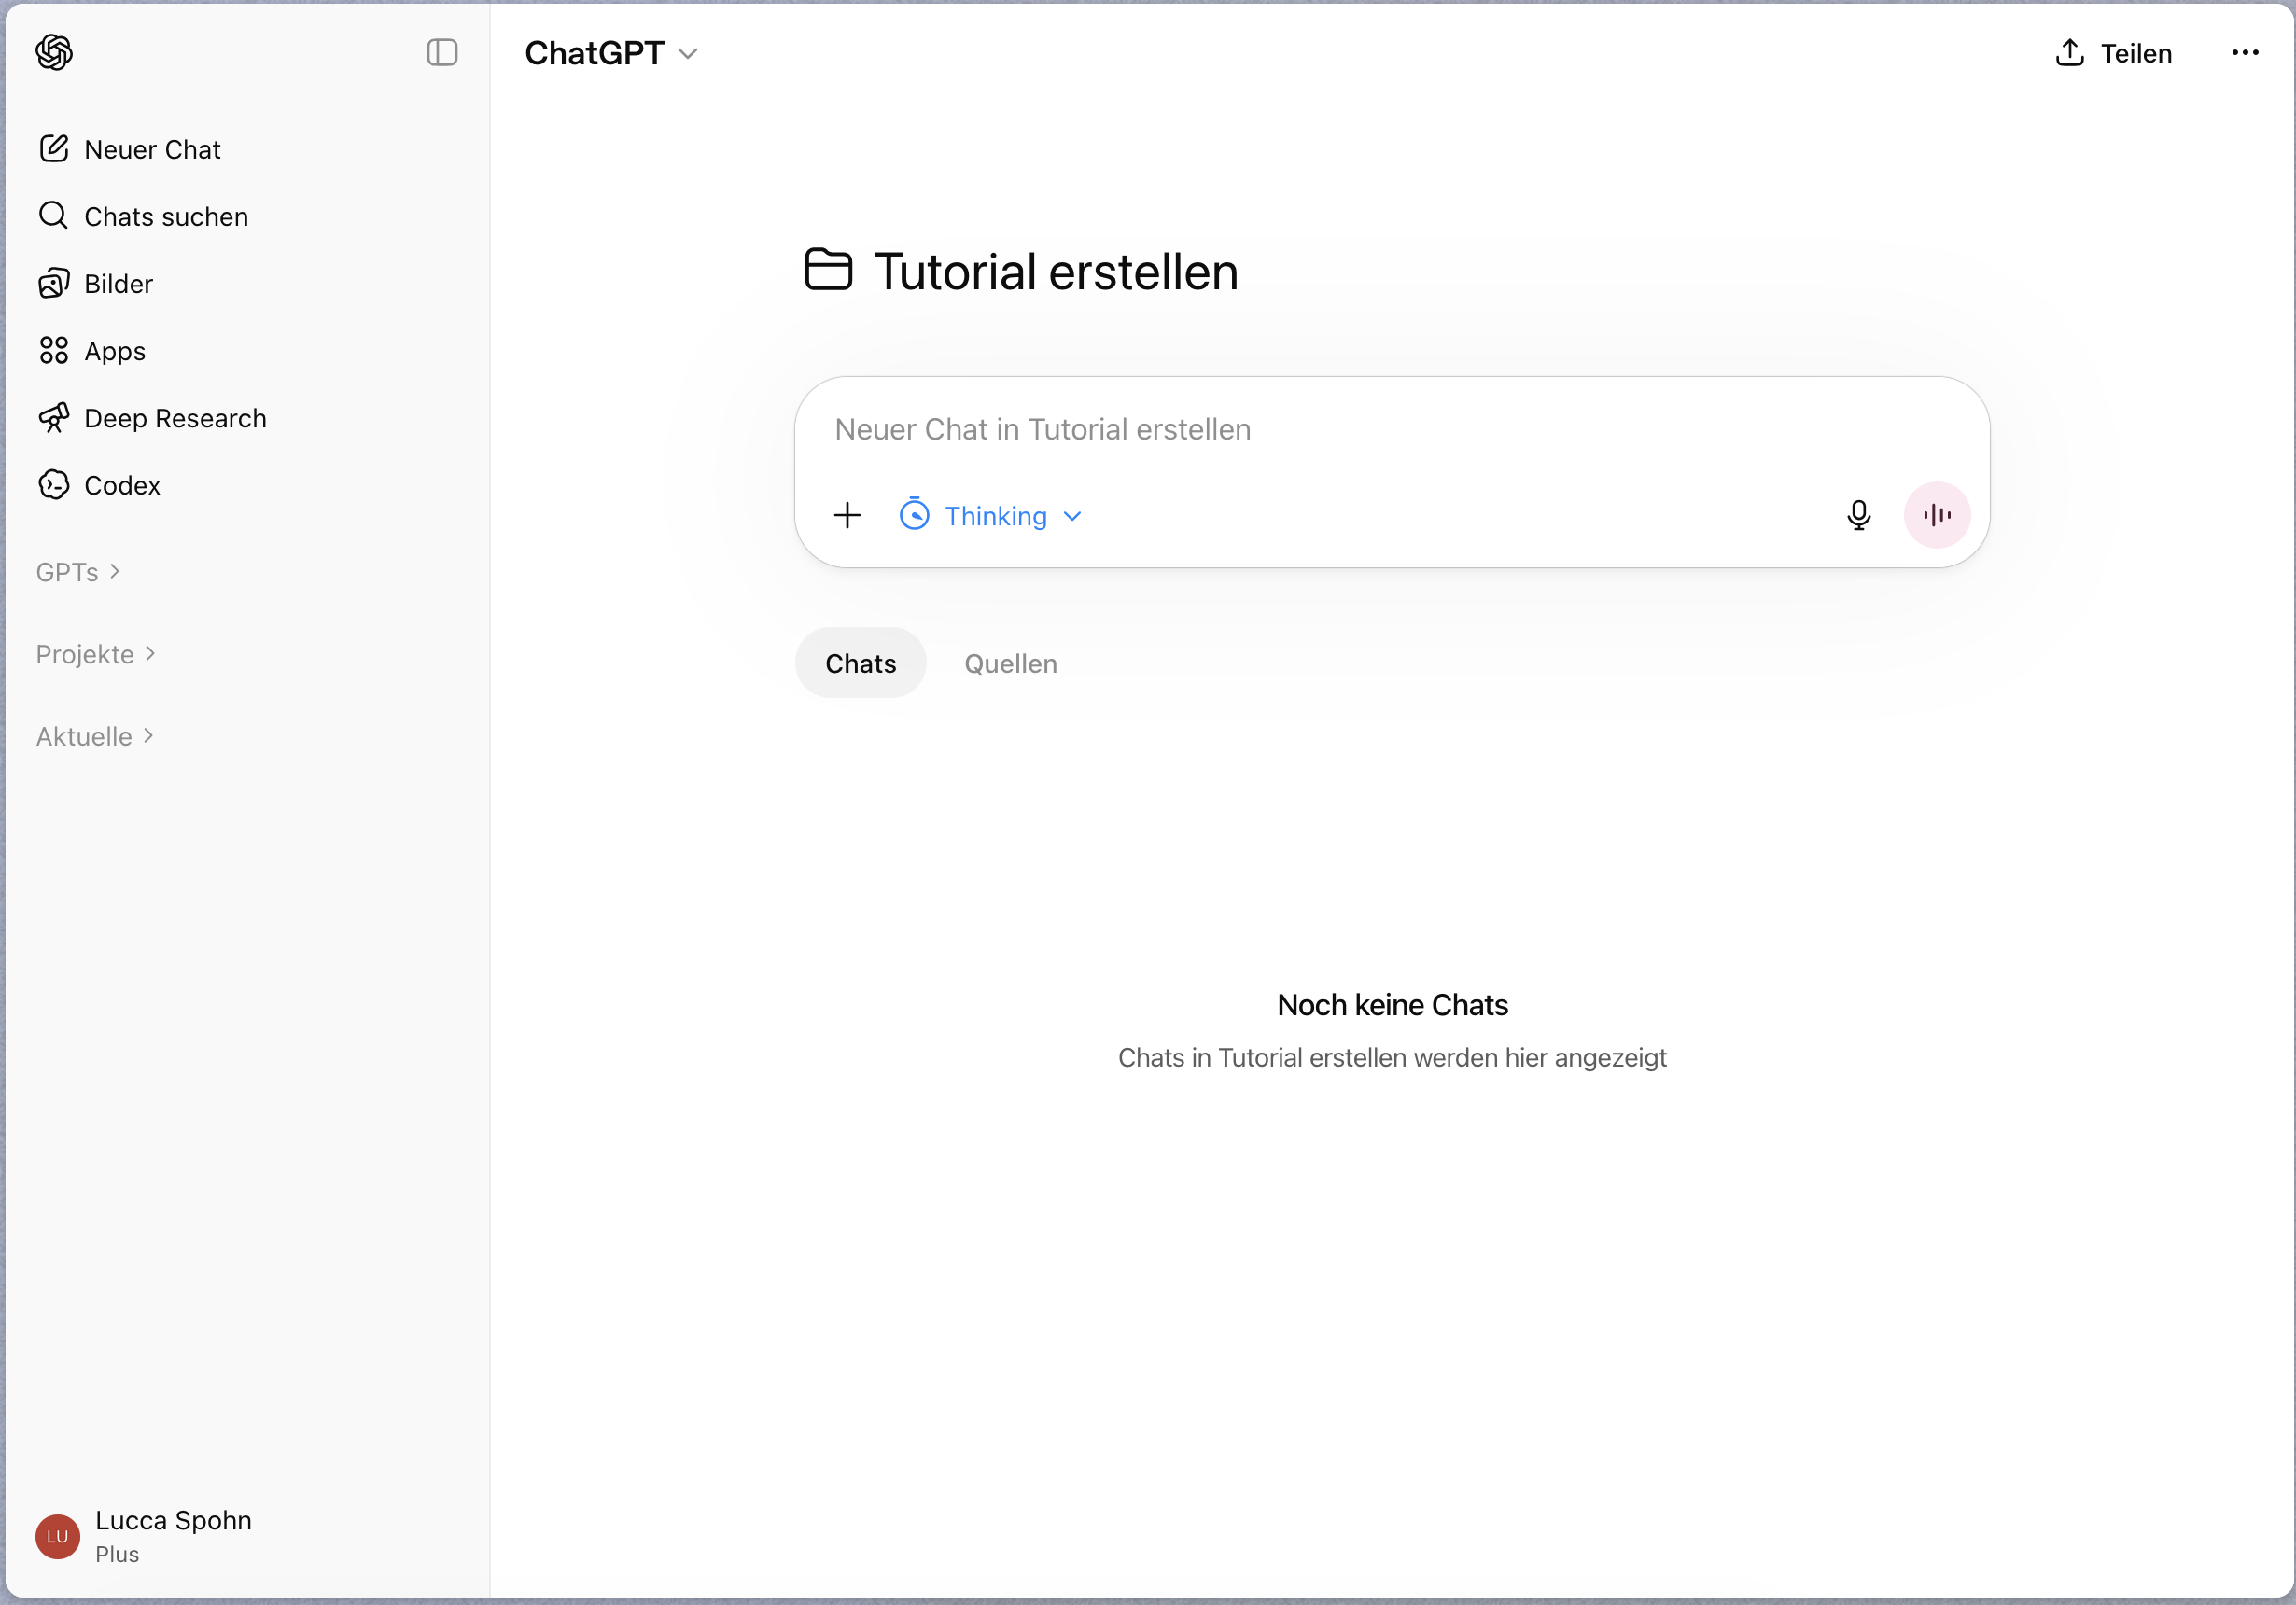Start voice mode with waveform button

tap(1936, 515)
